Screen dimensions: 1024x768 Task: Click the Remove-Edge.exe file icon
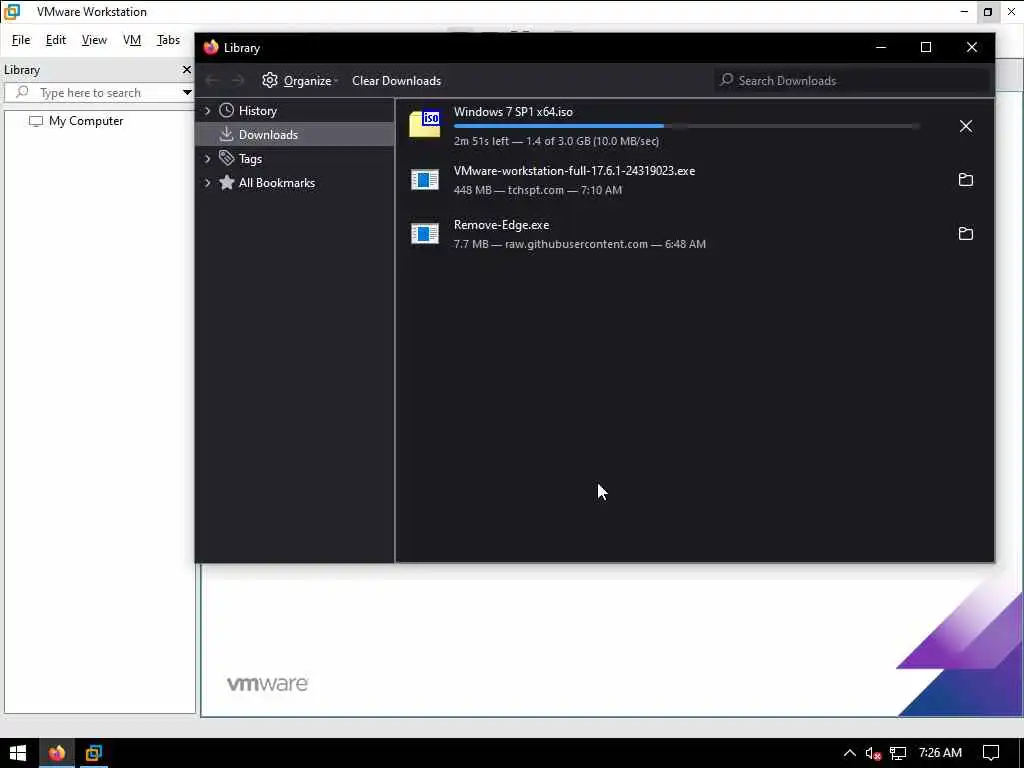click(x=424, y=233)
